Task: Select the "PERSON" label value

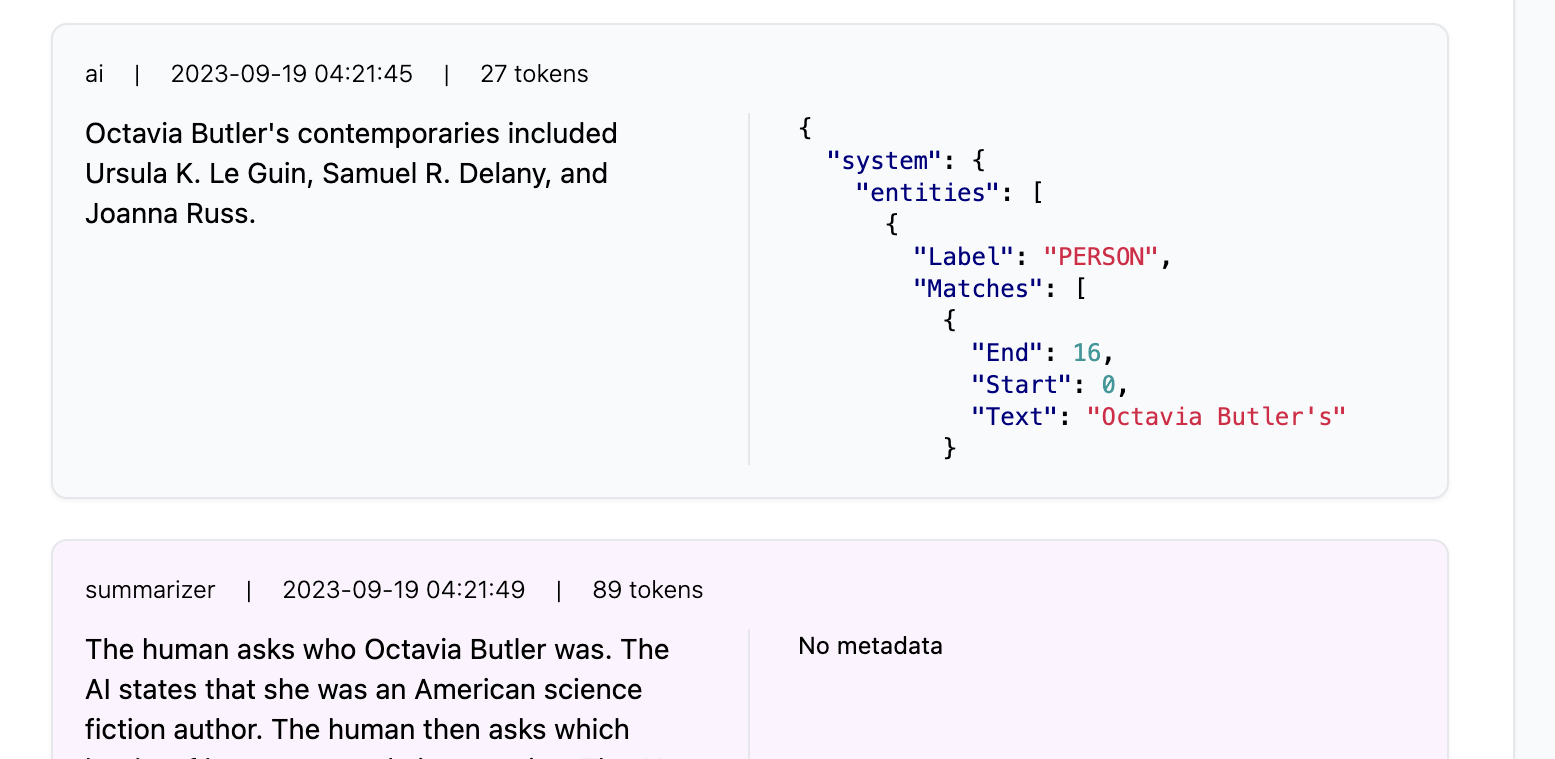Action: 1100,257
